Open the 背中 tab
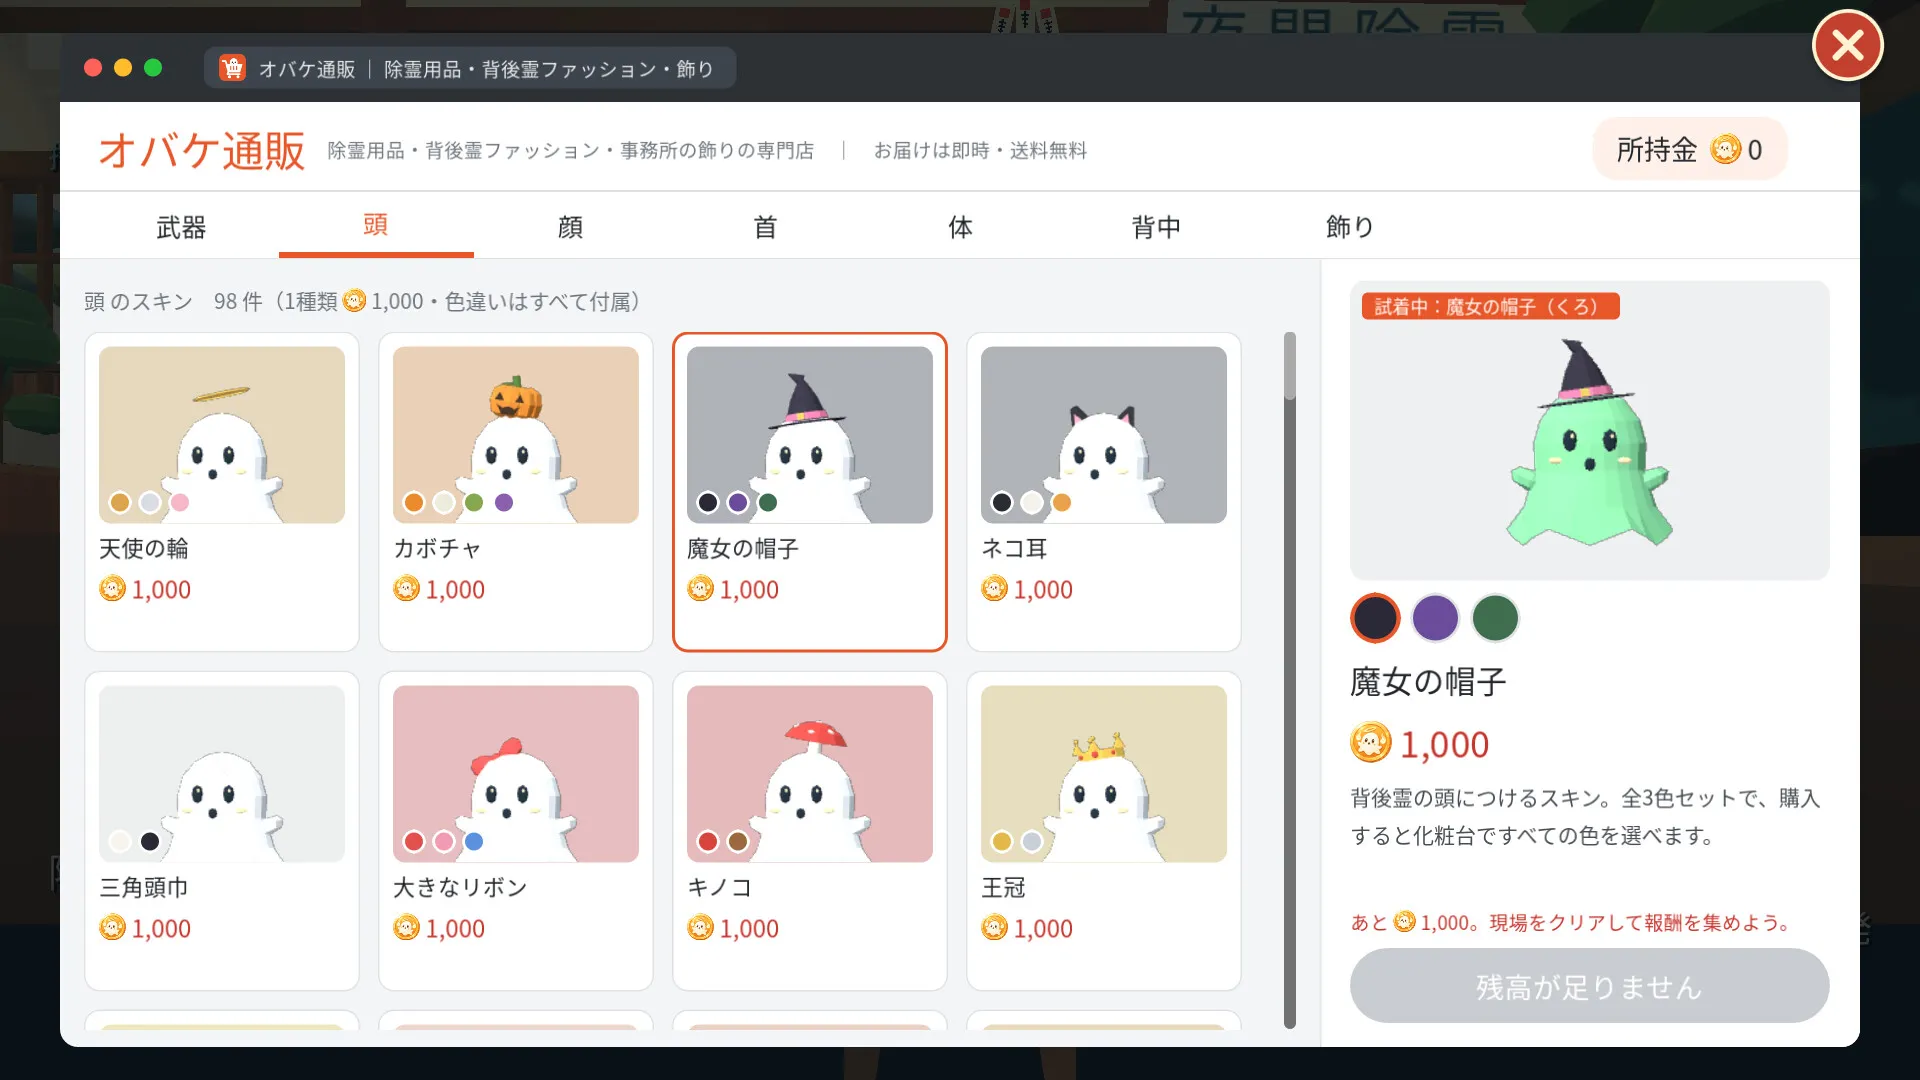 pyautogui.click(x=1156, y=227)
